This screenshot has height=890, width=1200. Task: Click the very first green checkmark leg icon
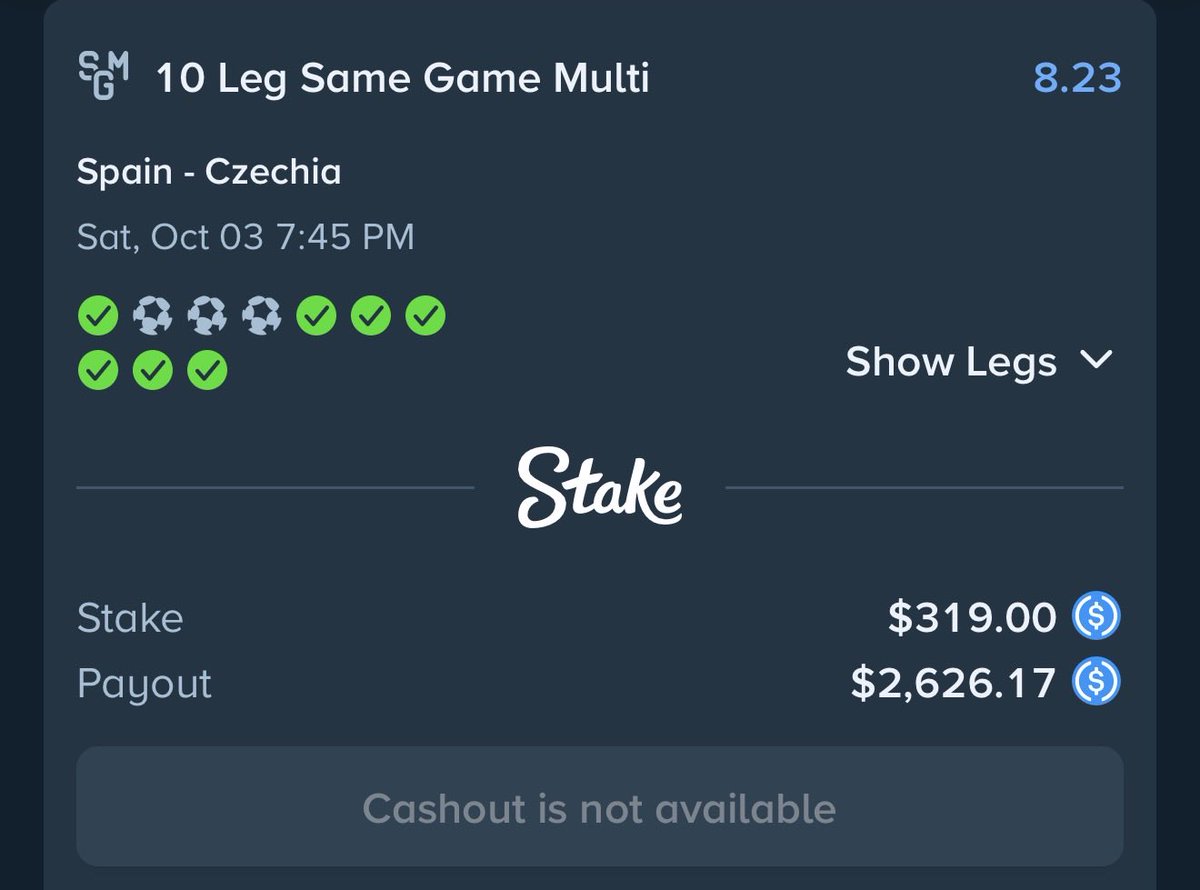point(97,317)
